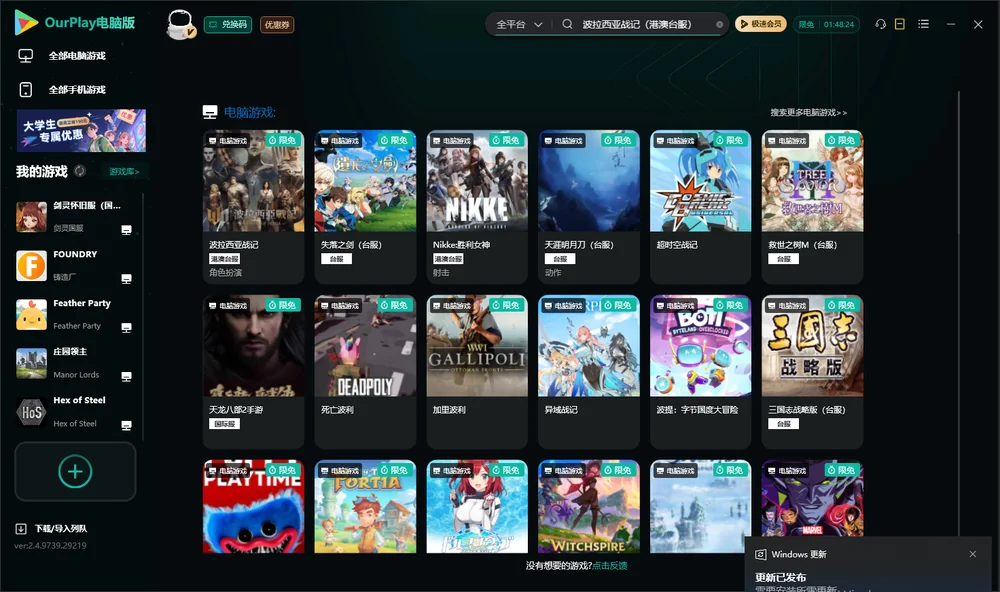Click the PC icon on the Hex of Steel row
1000x592 pixels.
pos(126,426)
